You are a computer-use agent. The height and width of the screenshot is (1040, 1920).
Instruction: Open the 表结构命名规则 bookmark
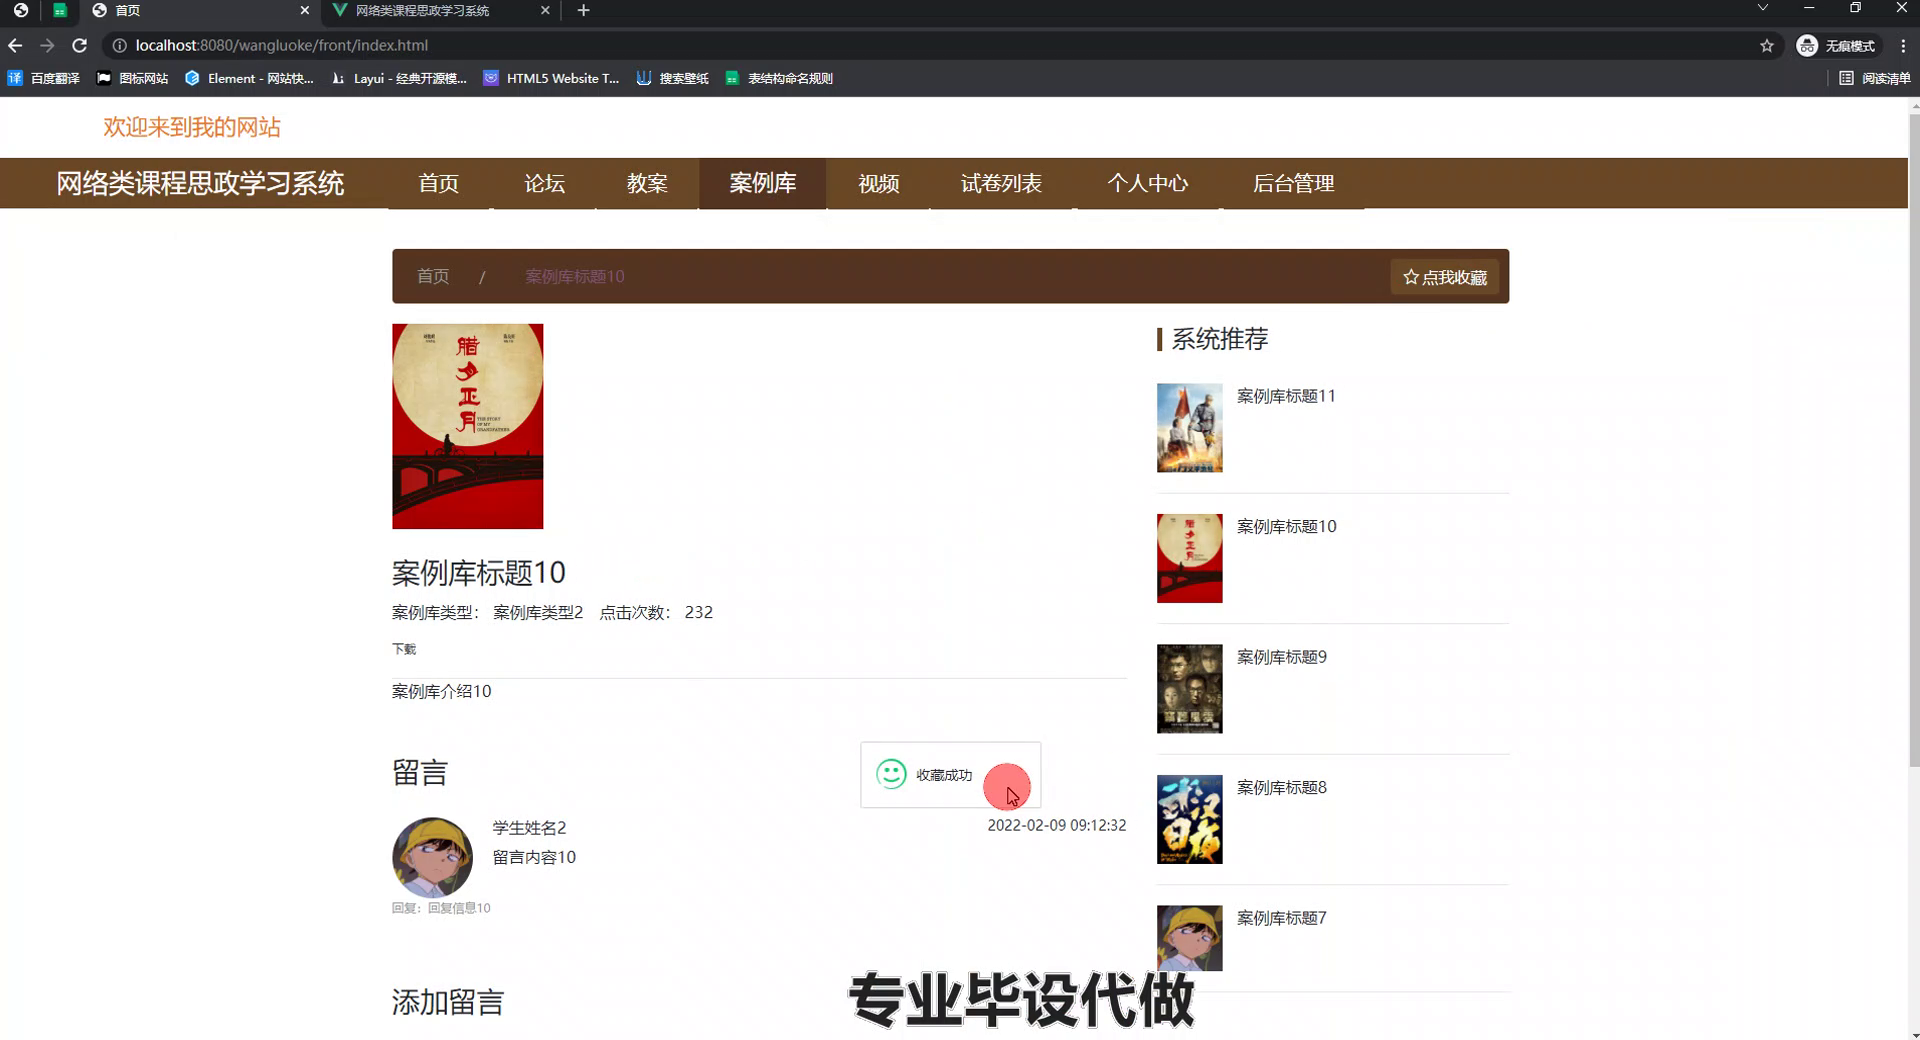click(779, 78)
